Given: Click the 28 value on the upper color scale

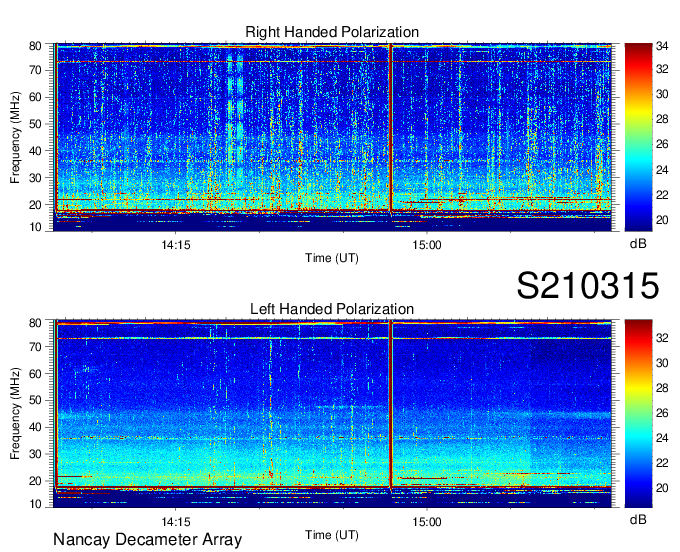Looking at the screenshot, I should (662, 119).
